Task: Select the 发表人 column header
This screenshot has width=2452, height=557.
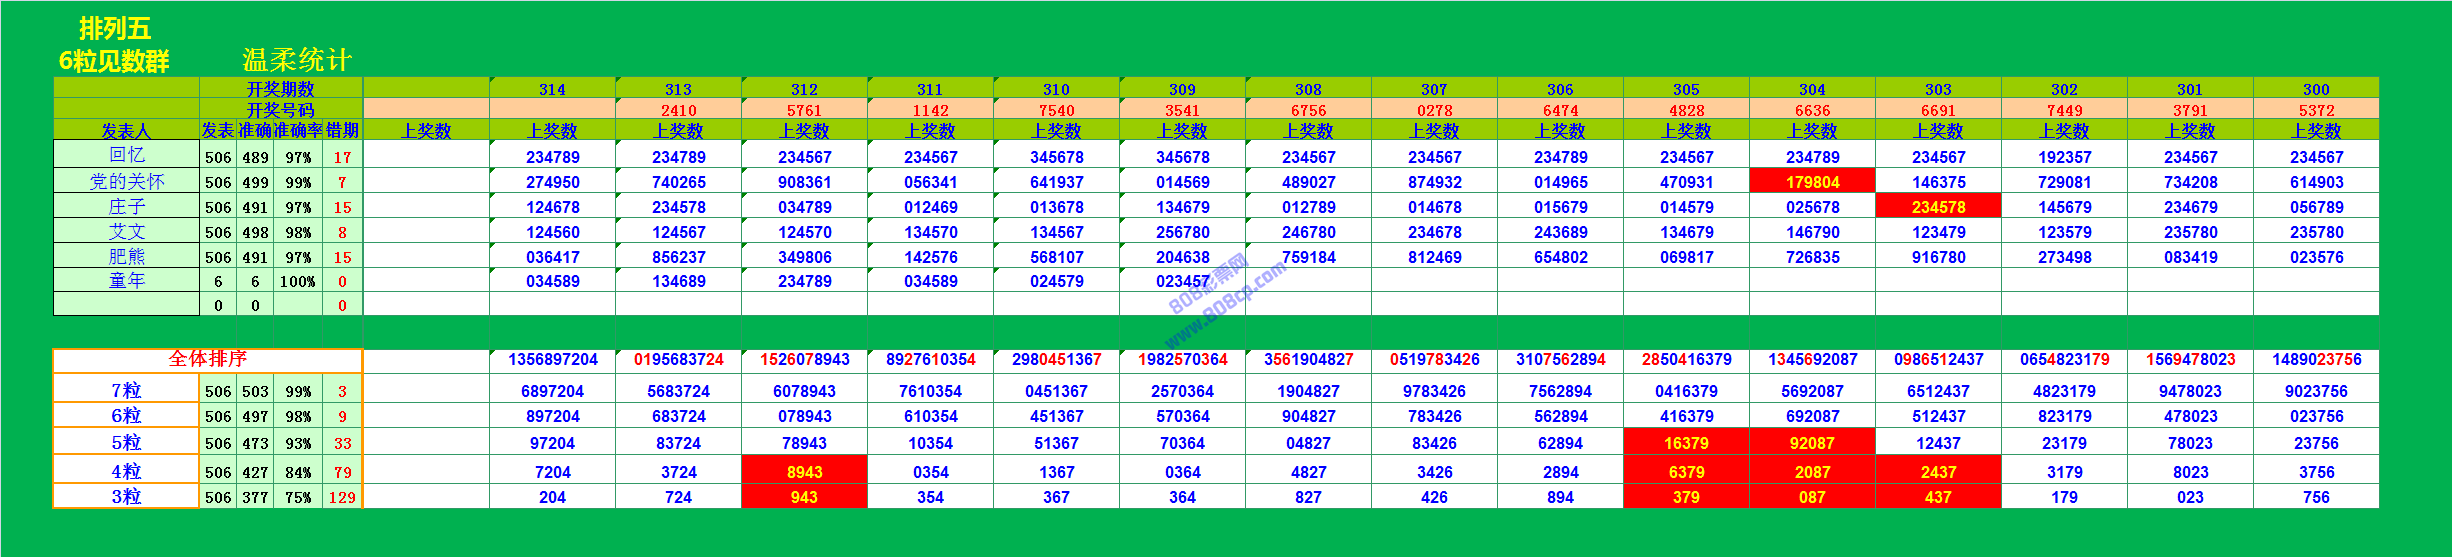Action: [x=126, y=130]
